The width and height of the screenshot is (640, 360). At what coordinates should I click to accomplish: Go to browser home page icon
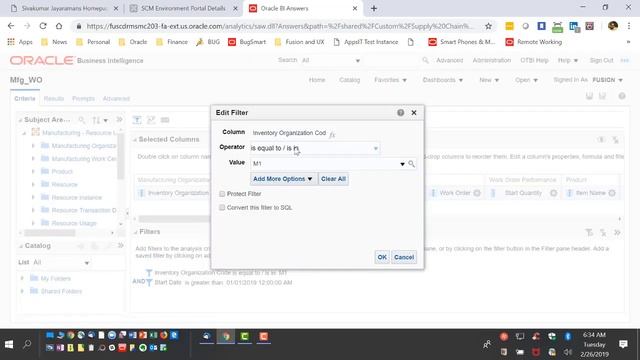pos(59,26)
